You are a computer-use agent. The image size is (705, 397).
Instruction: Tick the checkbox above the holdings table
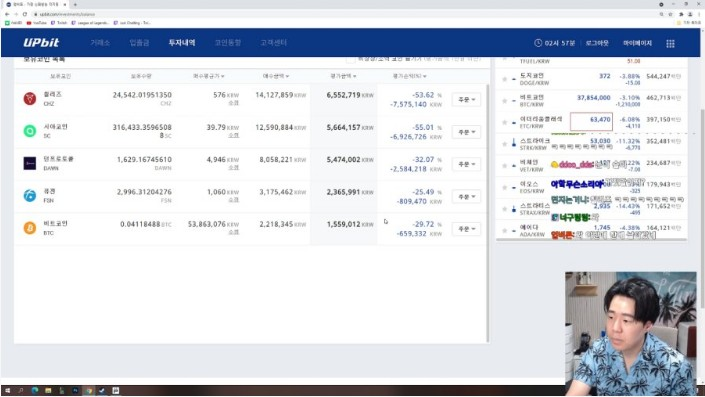click(350, 59)
